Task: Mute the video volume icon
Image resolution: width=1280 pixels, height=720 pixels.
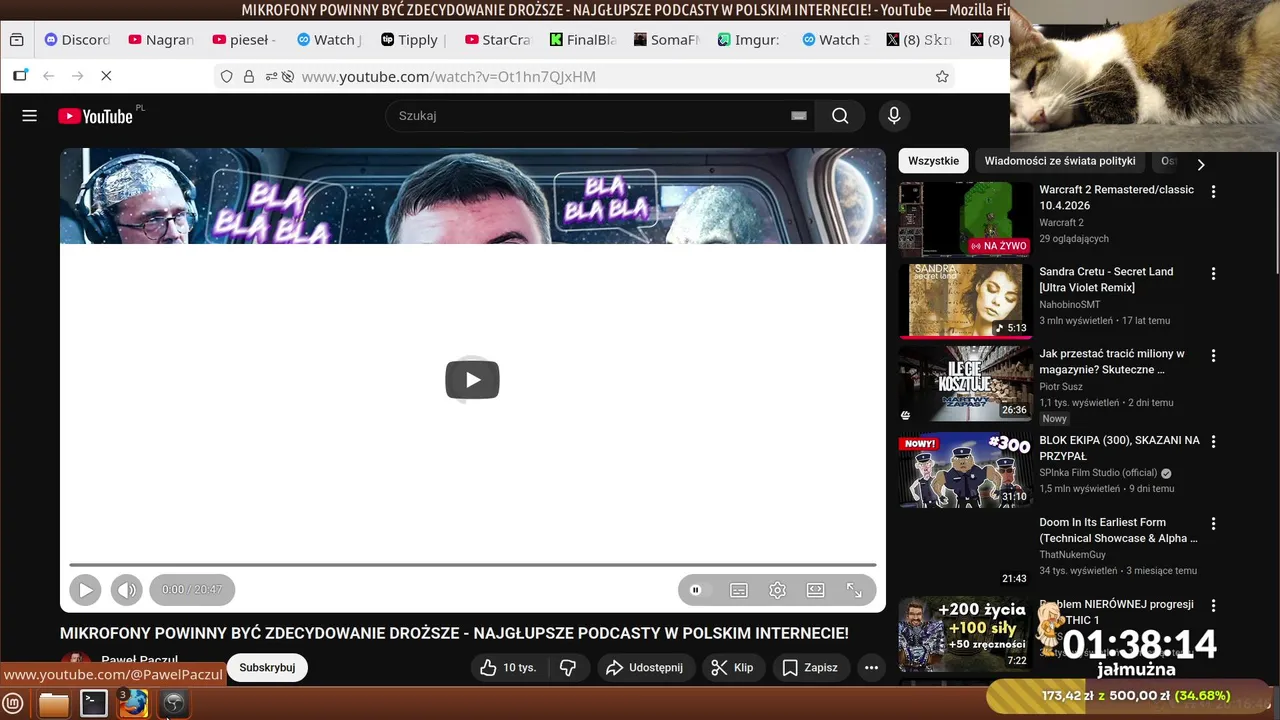Action: tap(127, 590)
